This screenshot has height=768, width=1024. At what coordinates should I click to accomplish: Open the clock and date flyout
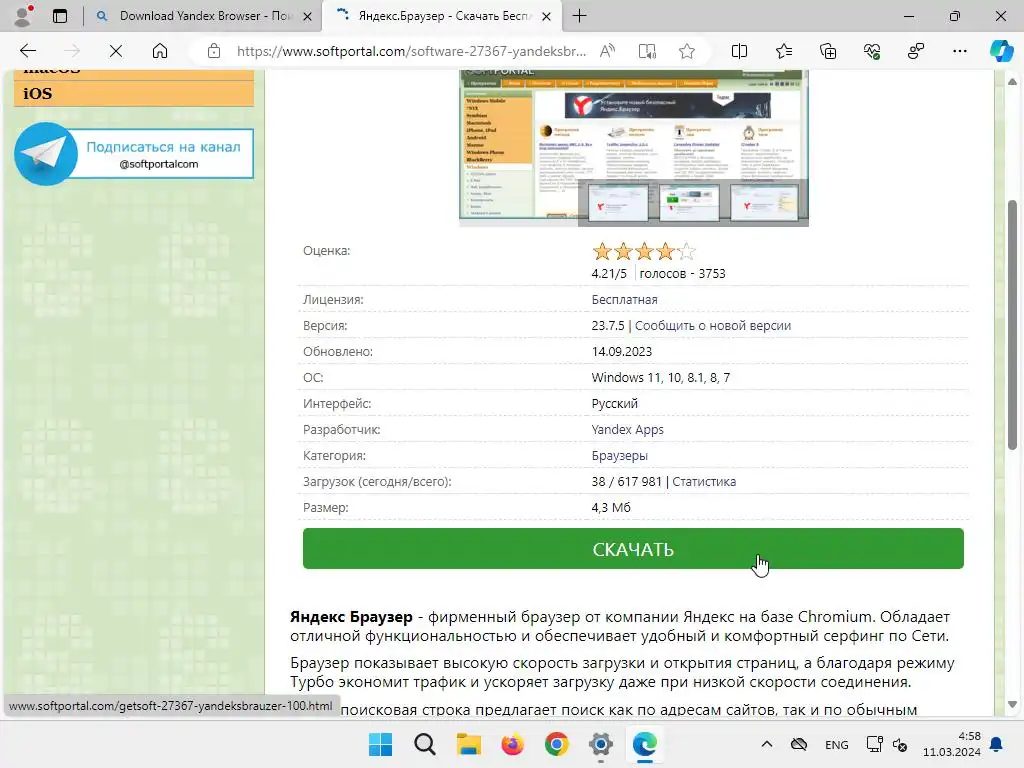point(952,744)
